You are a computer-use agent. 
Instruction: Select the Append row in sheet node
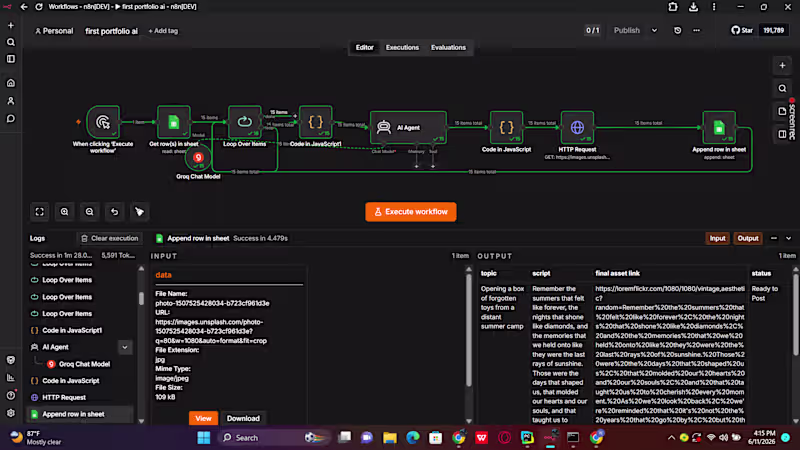click(719, 128)
